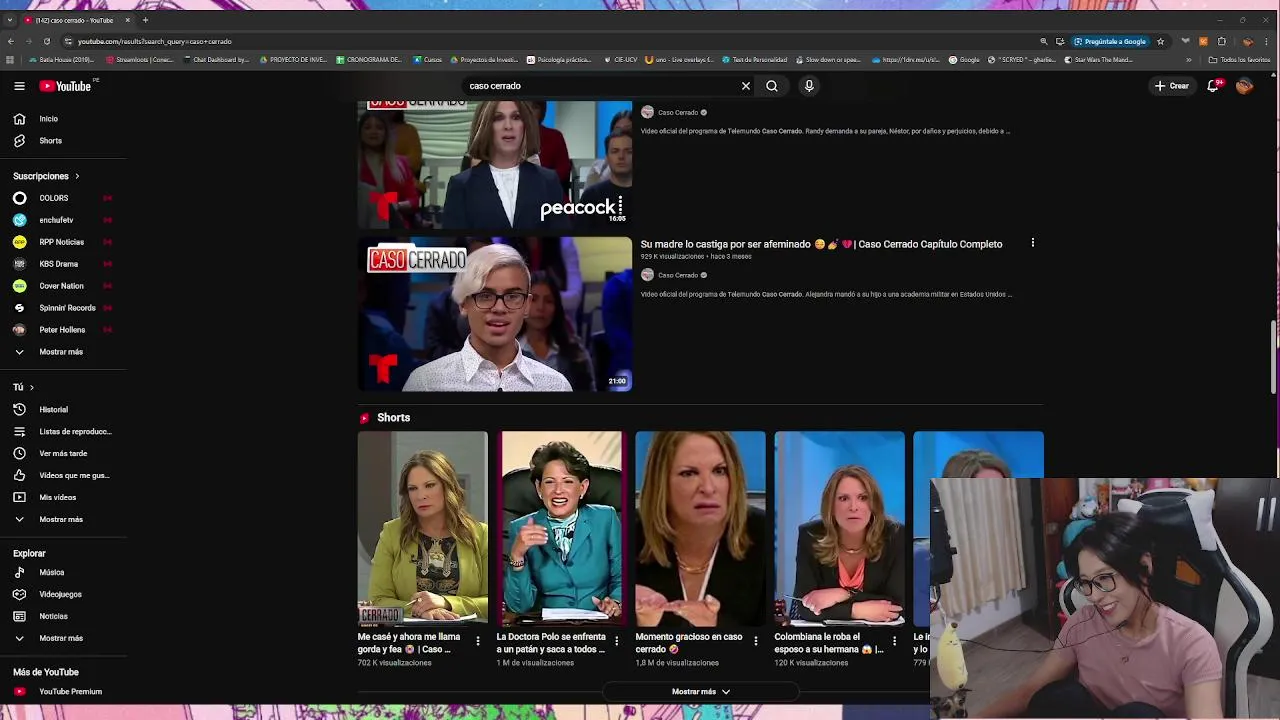Reload the browser page
Image resolution: width=1280 pixels, height=720 pixels.
coord(46,41)
